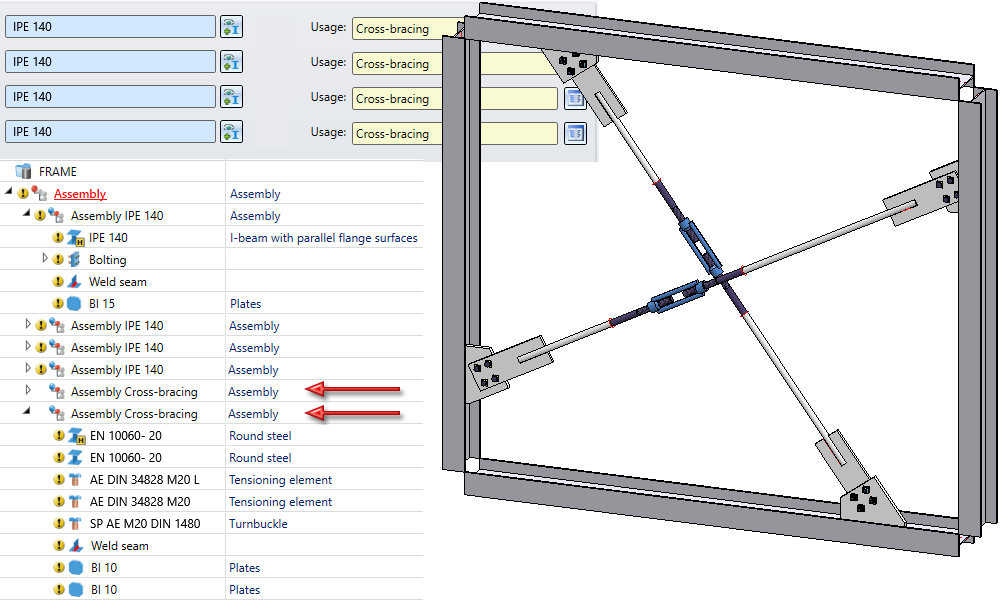
Task: Click assembly icon of collapsed Assembly Cross-bracing row
Action: coord(57,391)
